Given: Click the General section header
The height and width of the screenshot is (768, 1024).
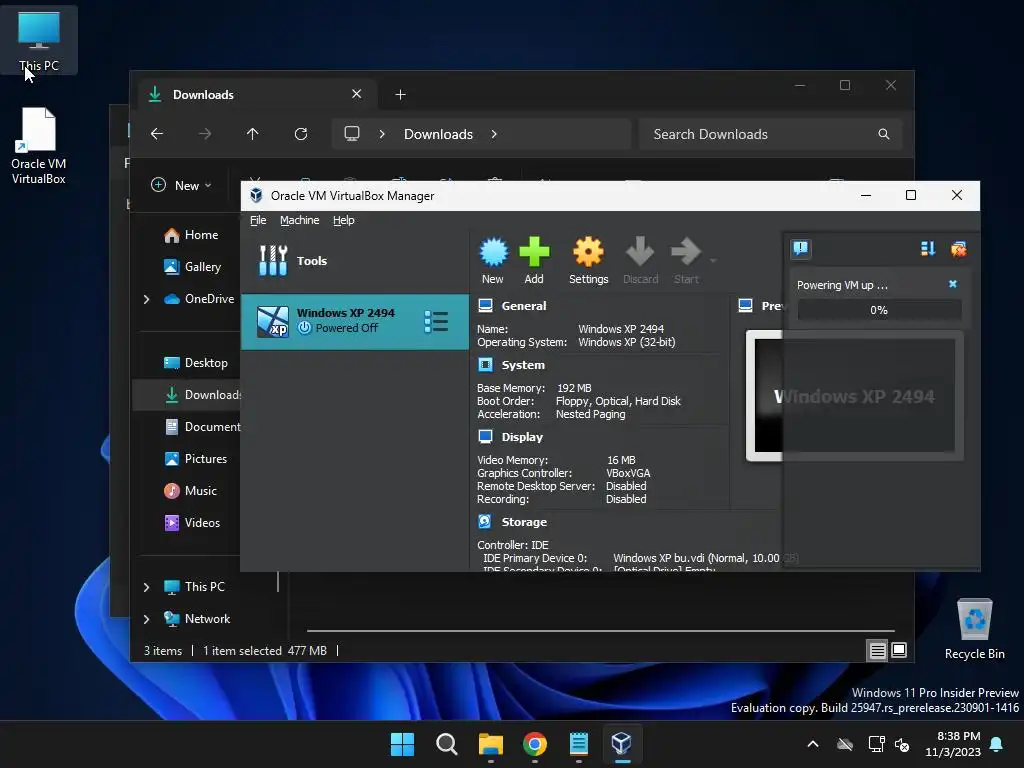Looking at the screenshot, I should (524, 306).
